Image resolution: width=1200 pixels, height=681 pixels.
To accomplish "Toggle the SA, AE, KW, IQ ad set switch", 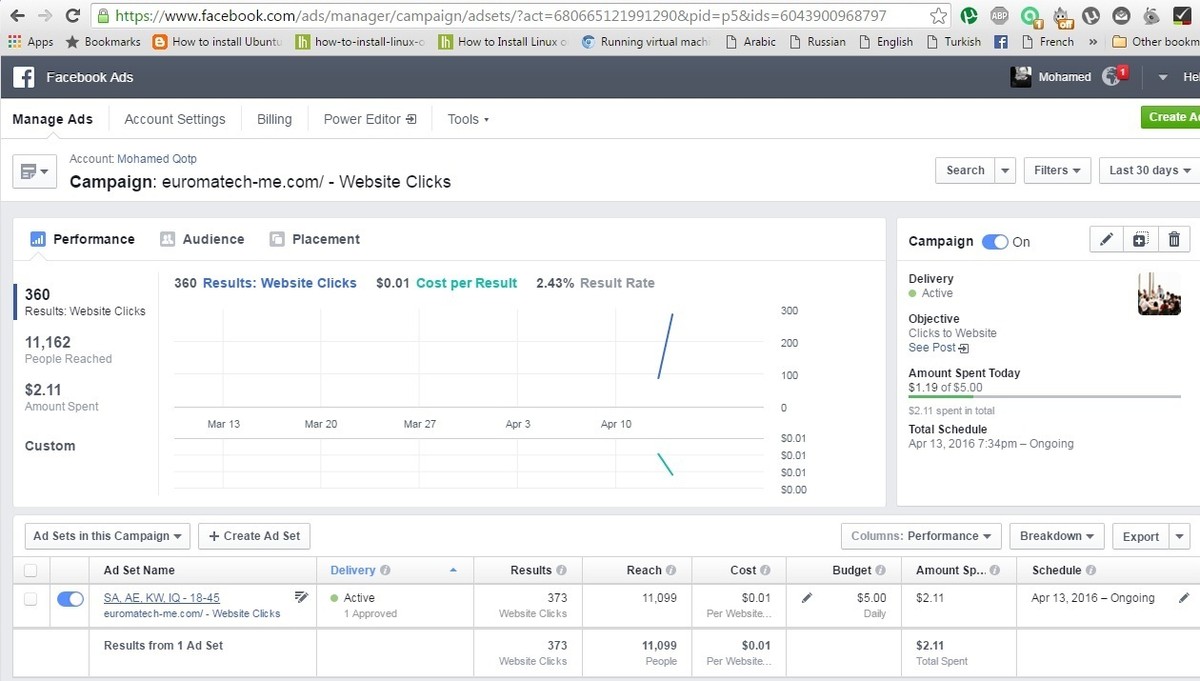I will (70, 599).
